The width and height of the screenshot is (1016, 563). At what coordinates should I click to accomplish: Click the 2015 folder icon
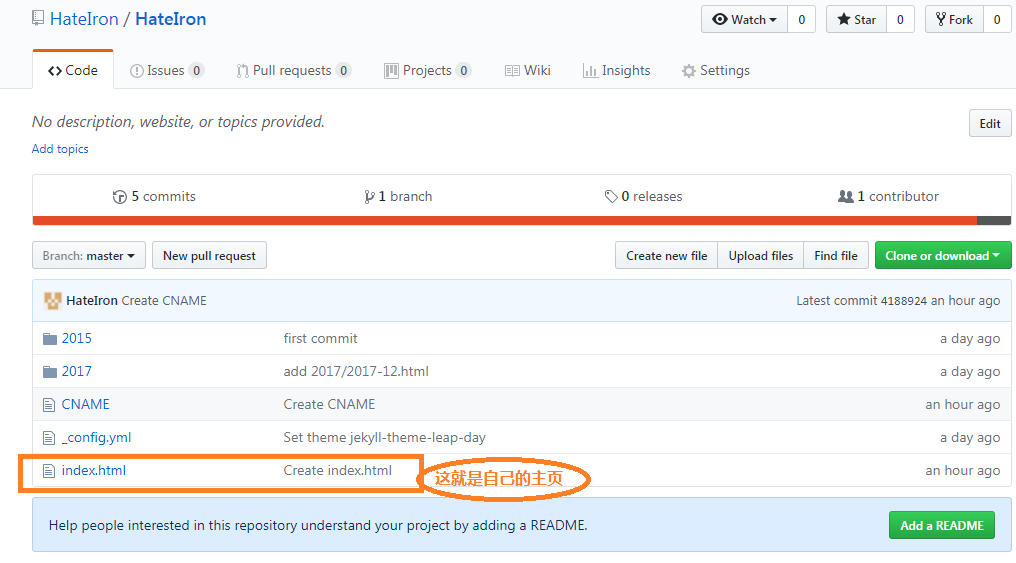(50, 339)
